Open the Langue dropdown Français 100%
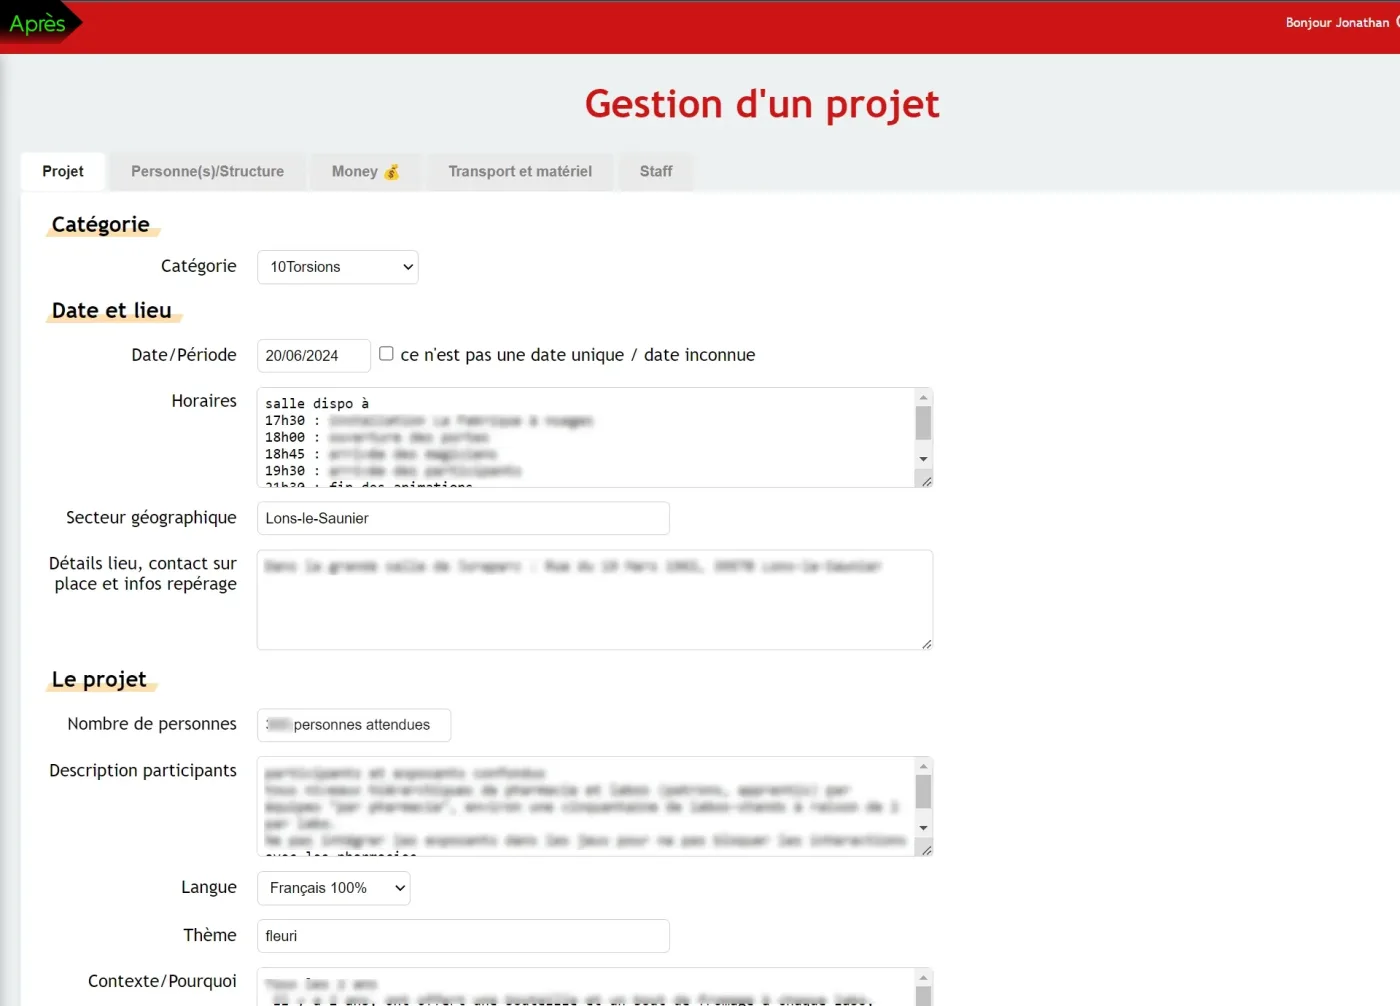The height and width of the screenshot is (1006, 1400). pyautogui.click(x=334, y=888)
